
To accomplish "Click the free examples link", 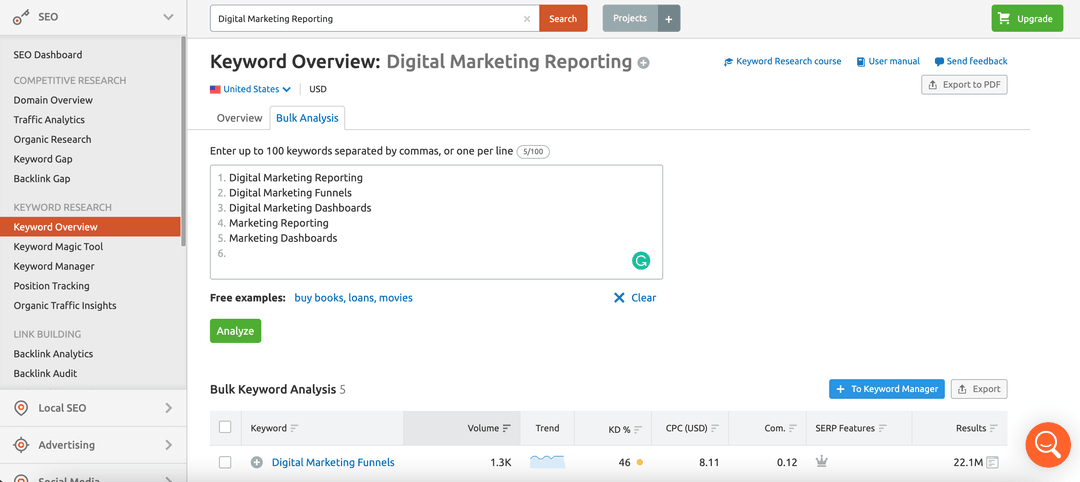I will (x=353, y=298).
